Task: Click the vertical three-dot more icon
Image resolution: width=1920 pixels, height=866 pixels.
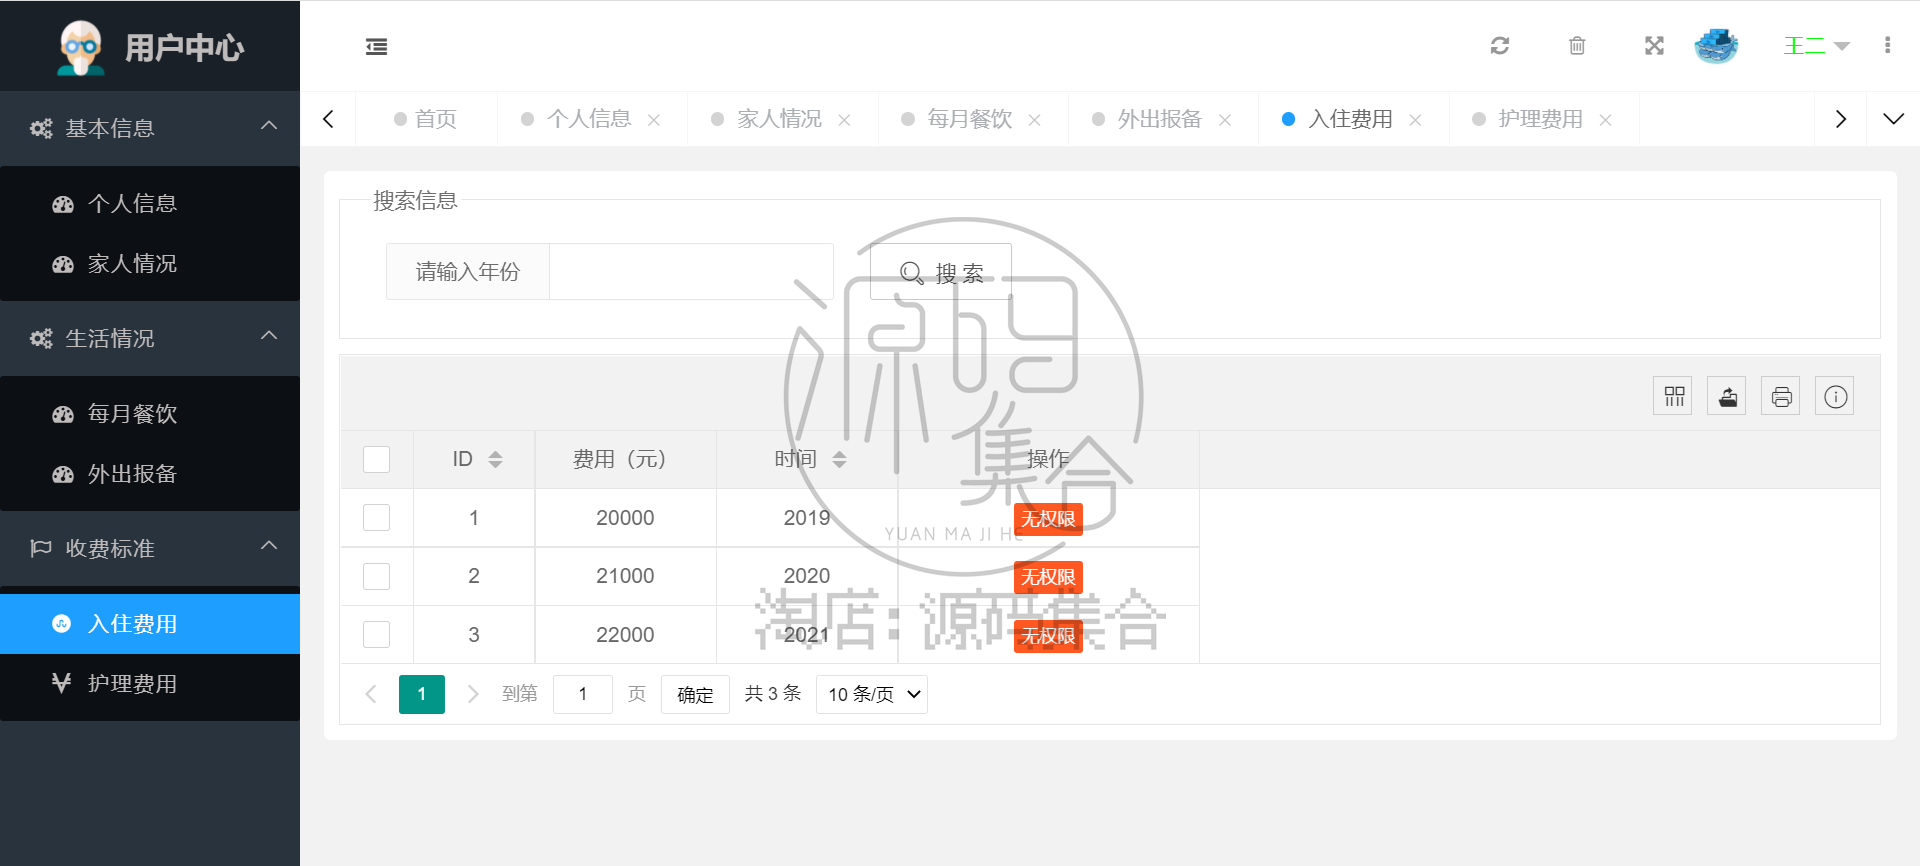Action: point(1887,46)
